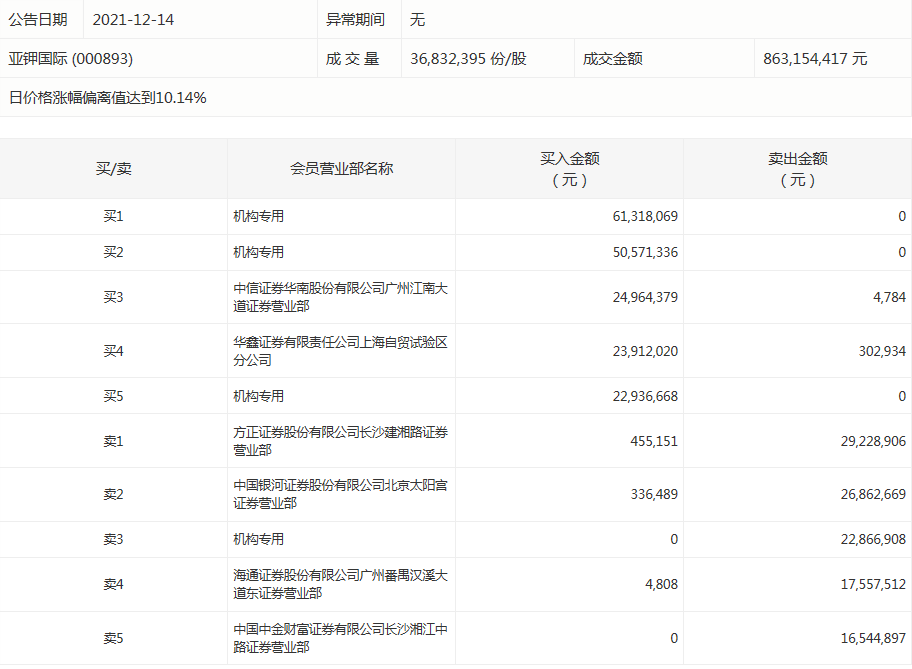Click the 买/卖 column header

point(113,169)
